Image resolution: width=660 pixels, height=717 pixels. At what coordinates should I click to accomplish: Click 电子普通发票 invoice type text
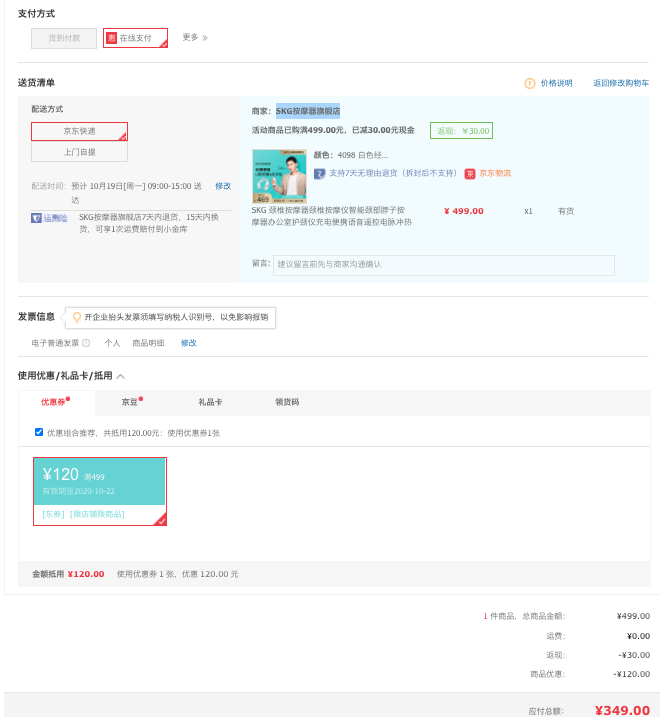tap(55, 343)
